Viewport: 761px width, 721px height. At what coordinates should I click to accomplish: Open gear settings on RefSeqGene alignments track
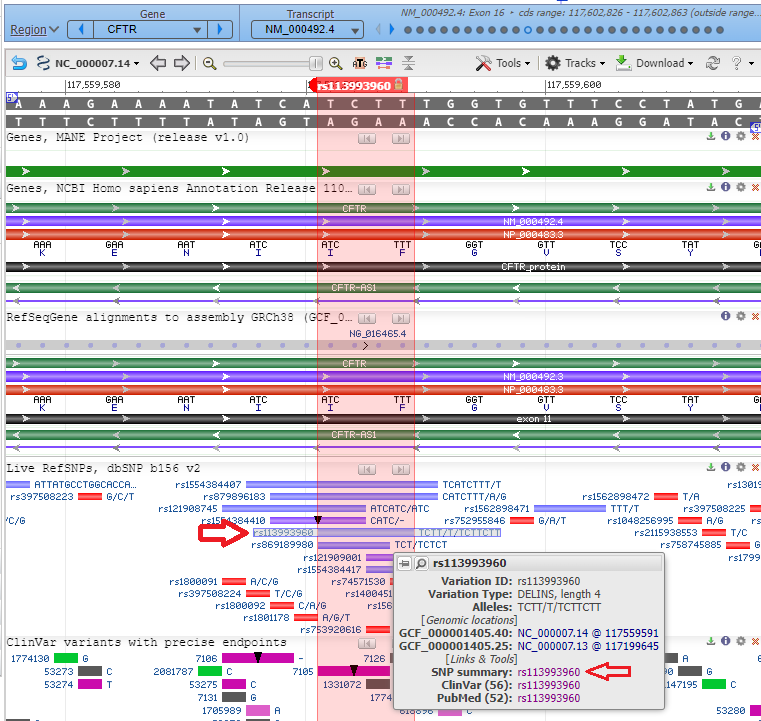point(741,316)
